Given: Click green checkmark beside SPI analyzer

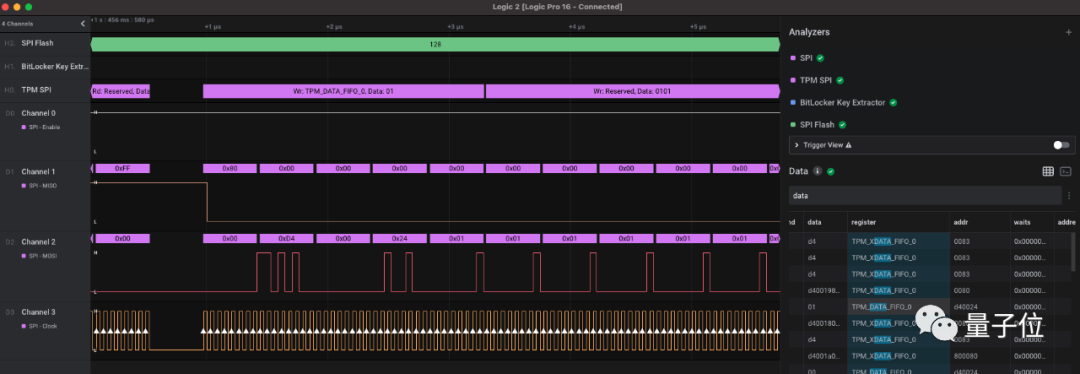Looking at the screenshot, I should pyautogui.click(x=820, y=58).
